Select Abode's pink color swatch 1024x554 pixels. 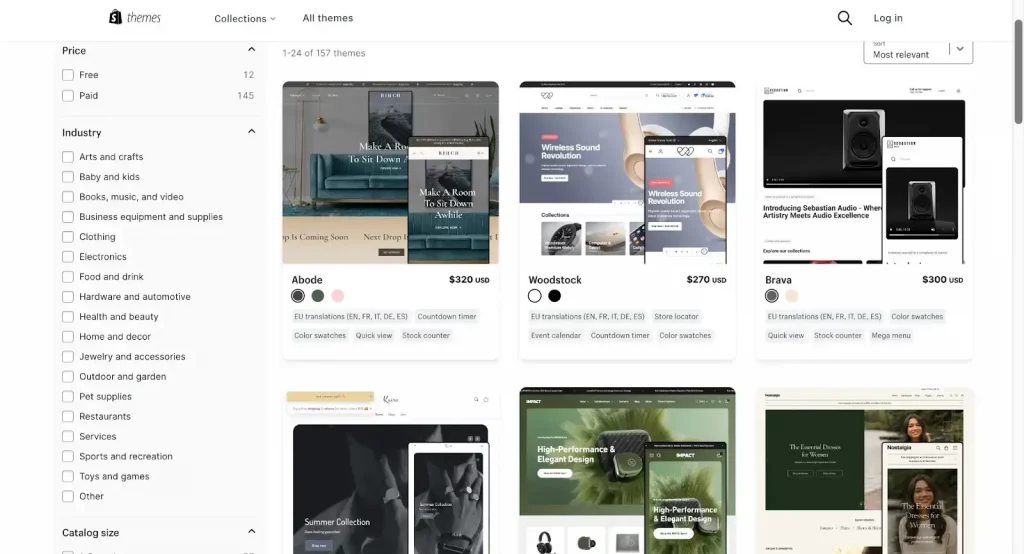tap(338, 296)
